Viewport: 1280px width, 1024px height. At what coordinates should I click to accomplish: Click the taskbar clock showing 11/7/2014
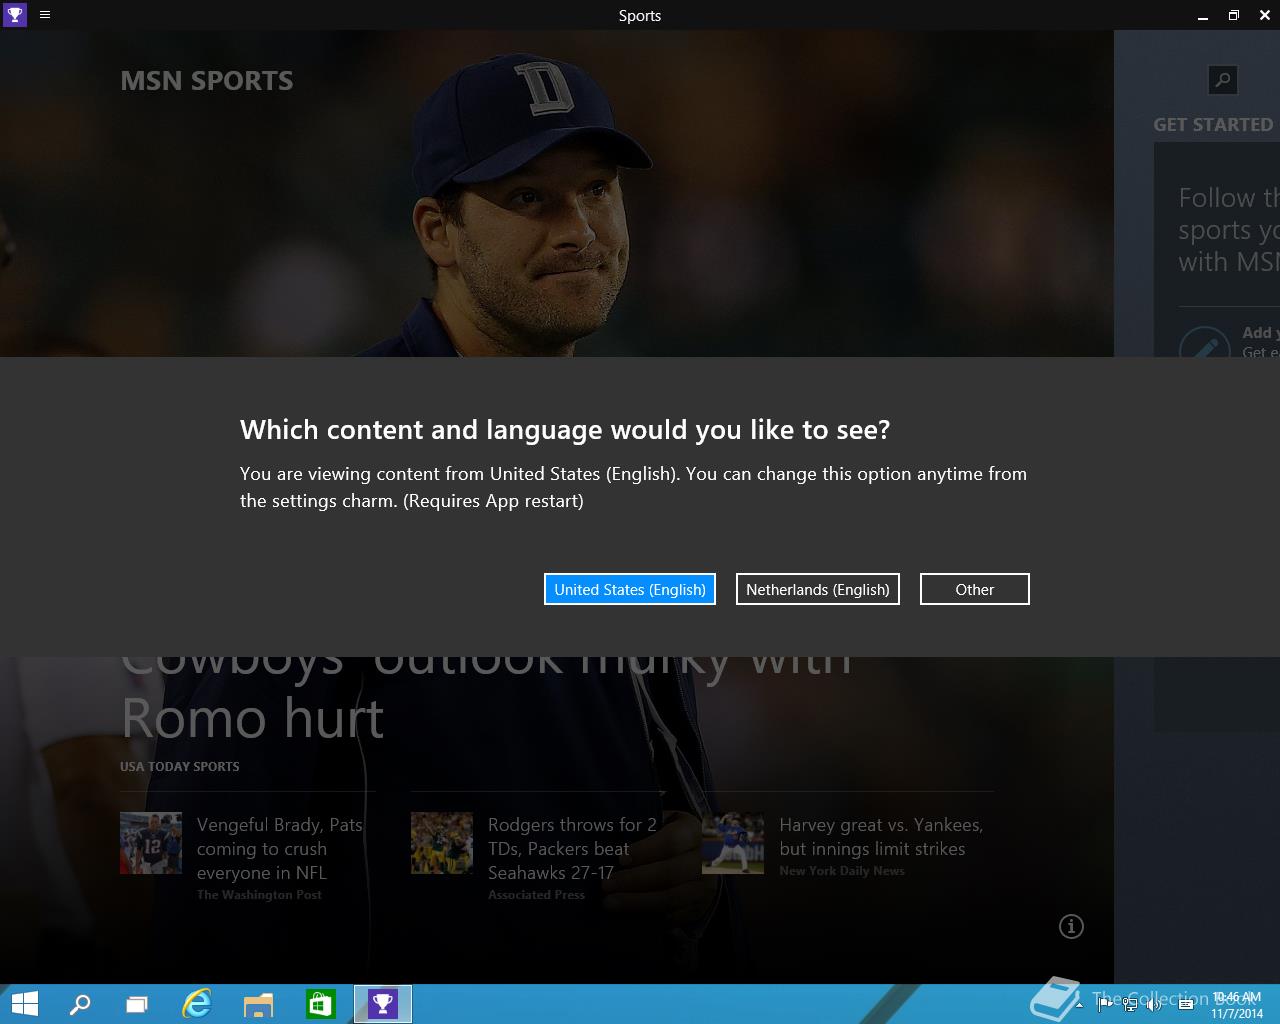[x=1236, y=1005]
